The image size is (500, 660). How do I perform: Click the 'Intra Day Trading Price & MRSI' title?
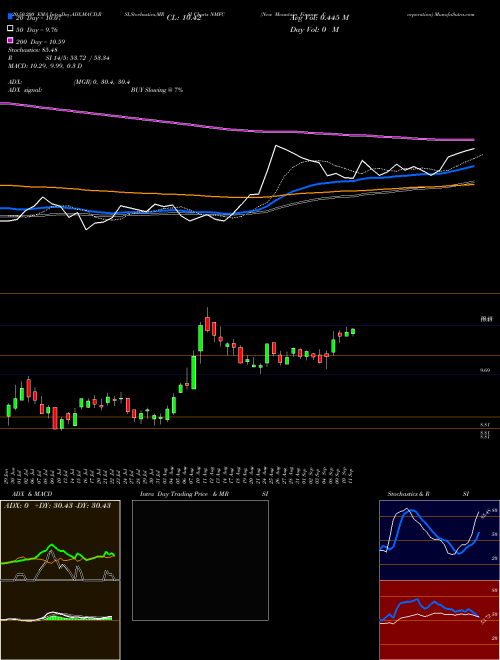(204, 494)
